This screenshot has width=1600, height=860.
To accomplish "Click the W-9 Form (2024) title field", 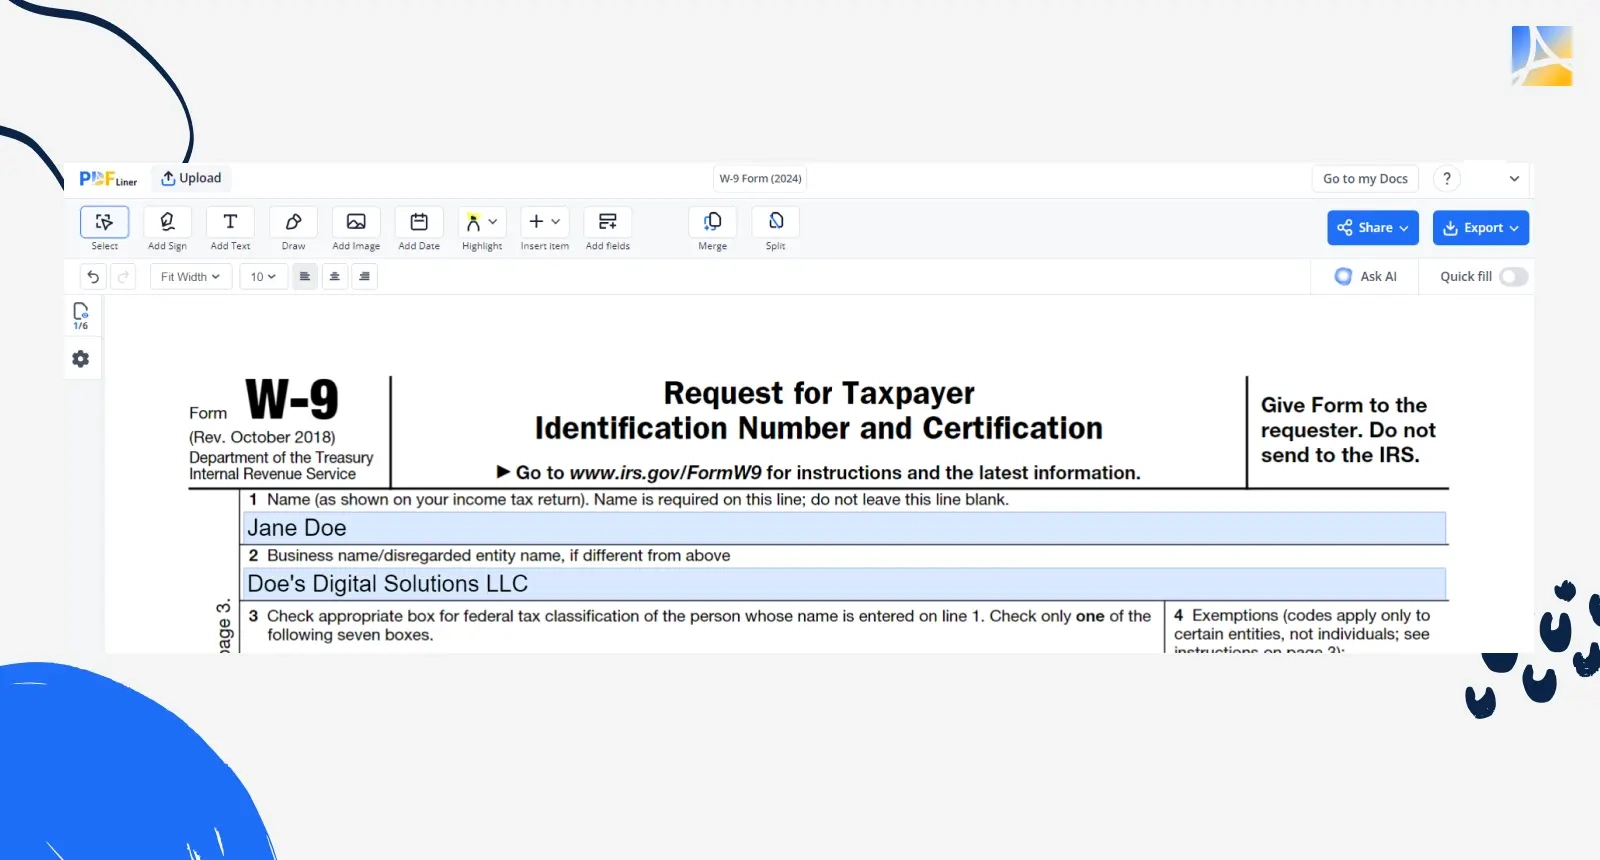I will [x=760, y=179].
